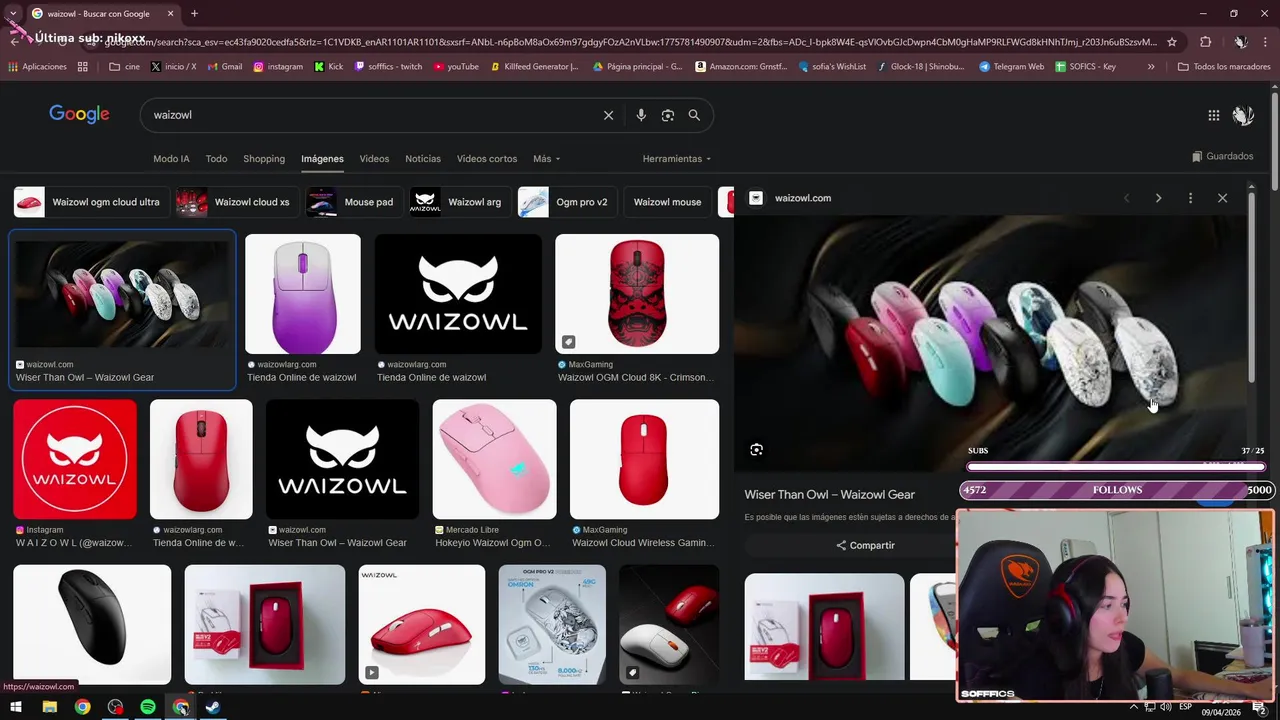Submit the search with the magnifier icon
Viewport: 1280px width, 720px height.
[694, 115]
